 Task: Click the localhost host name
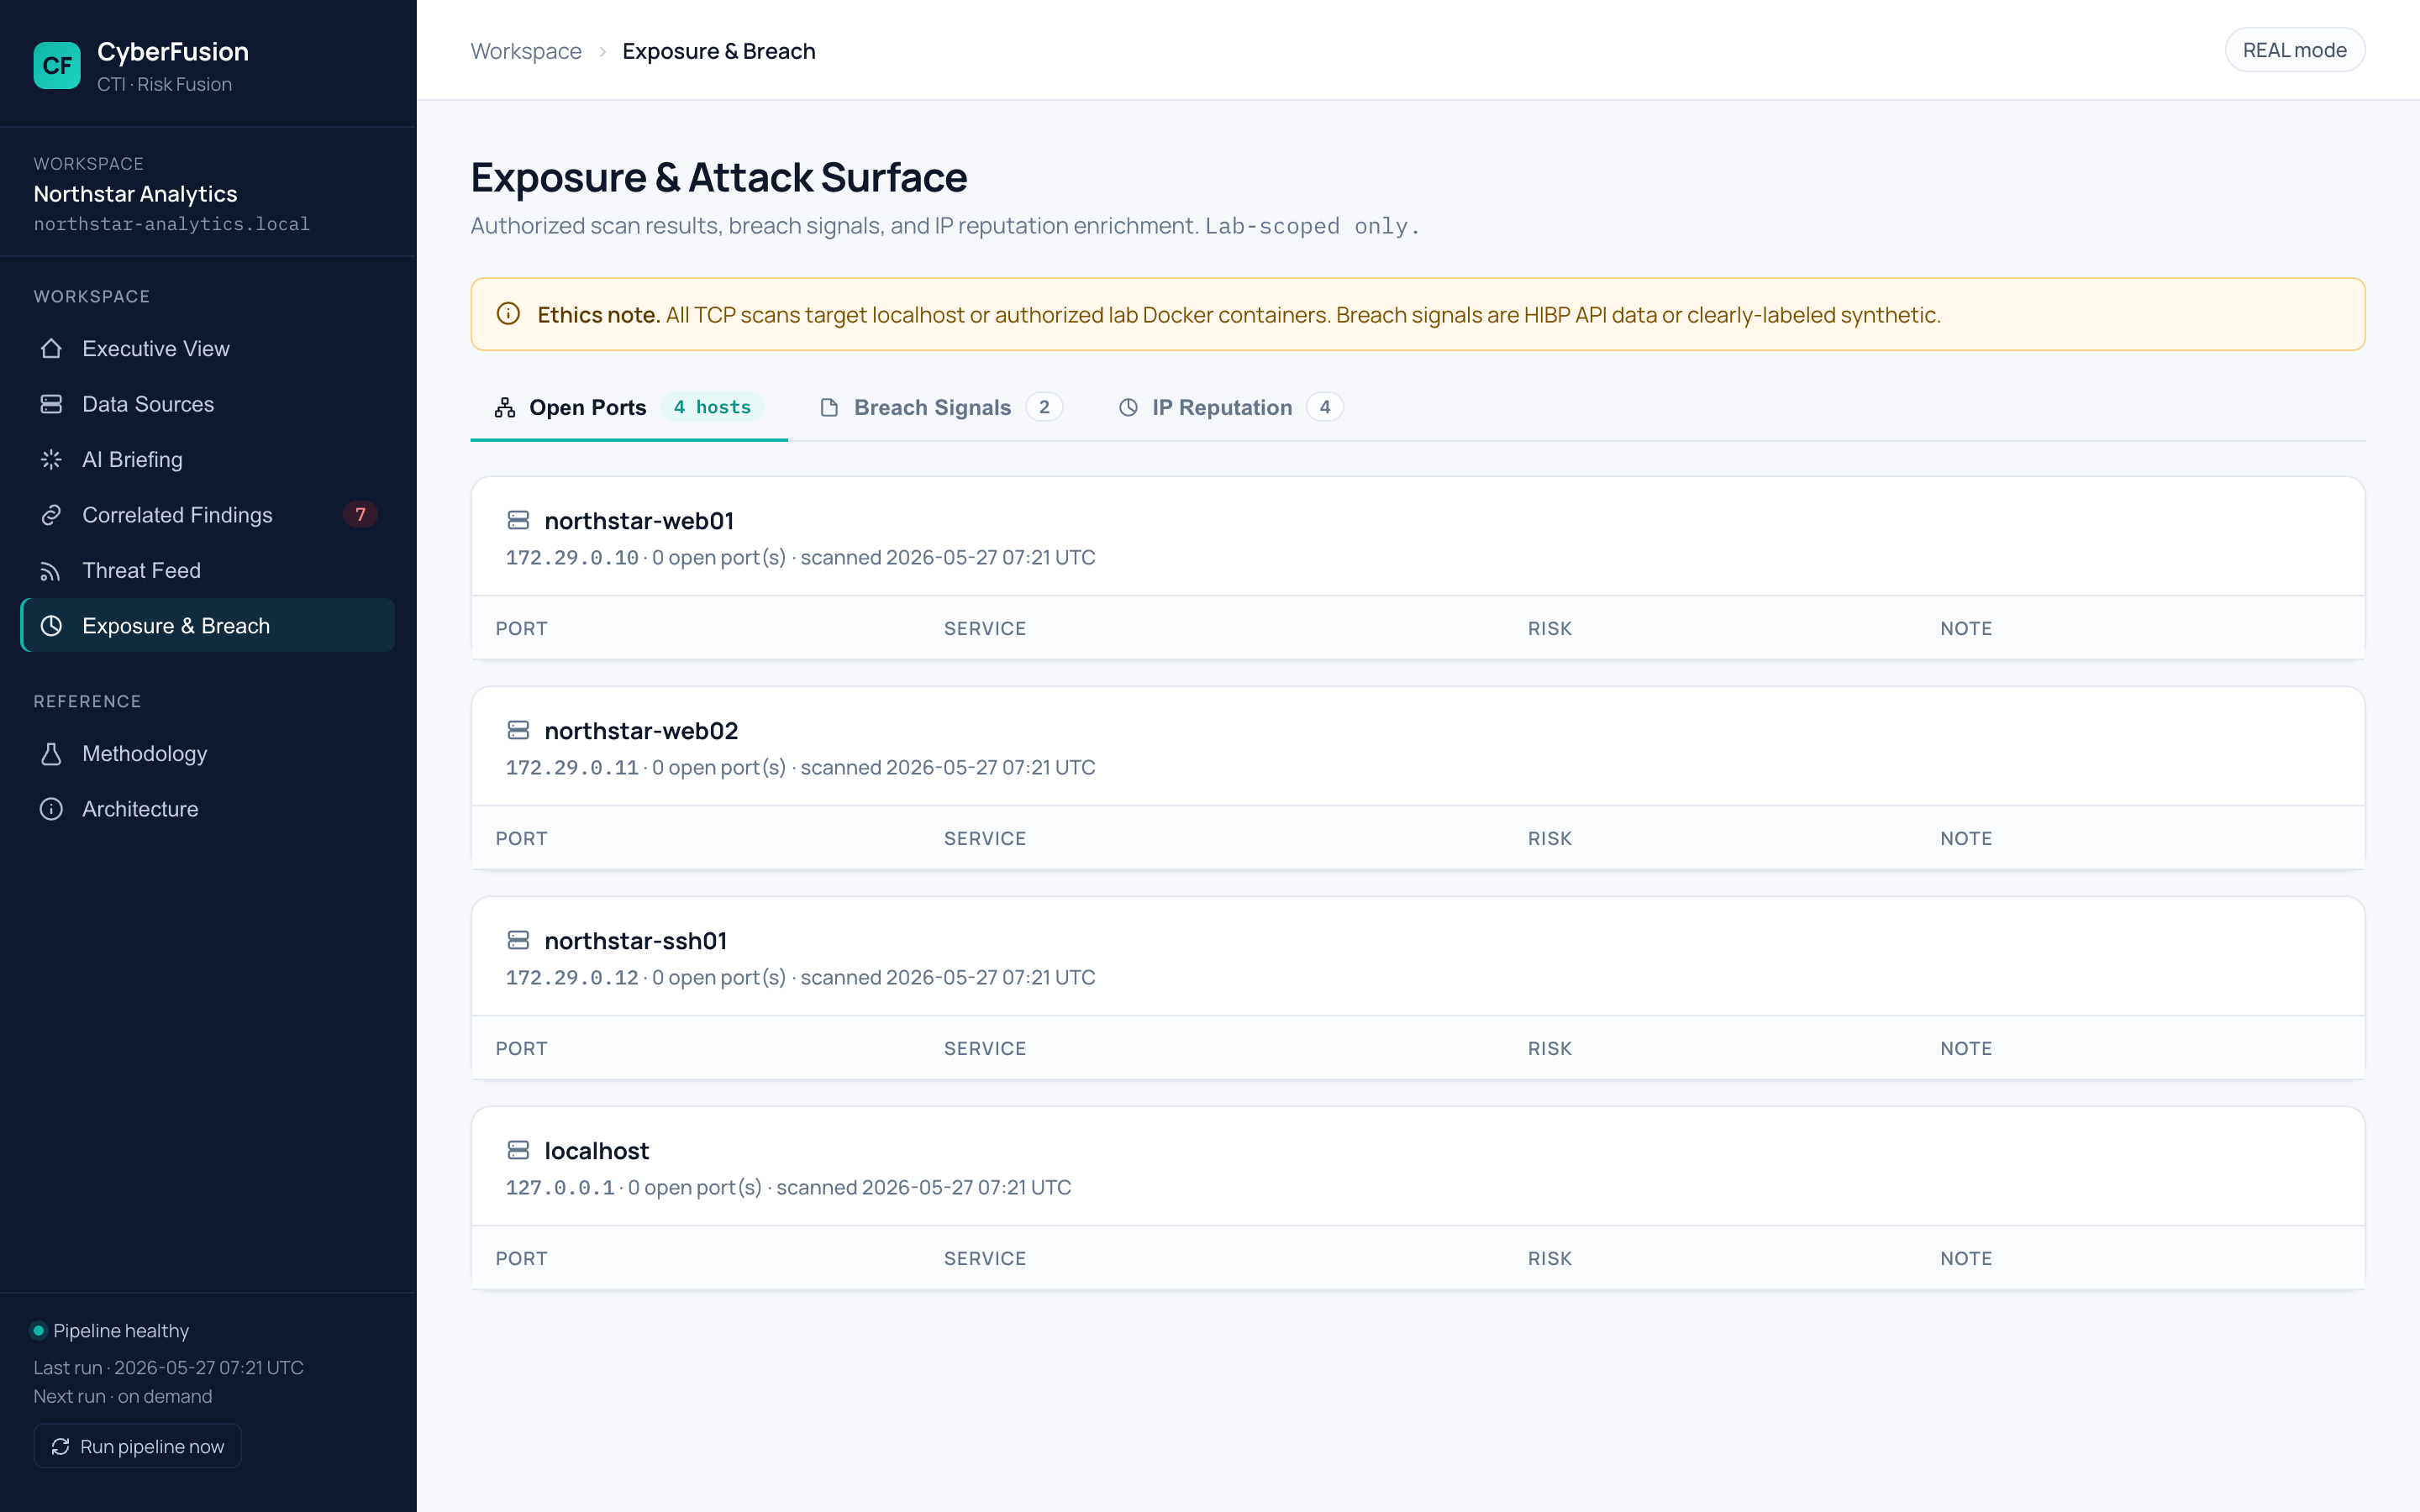tap(597, 1150)
